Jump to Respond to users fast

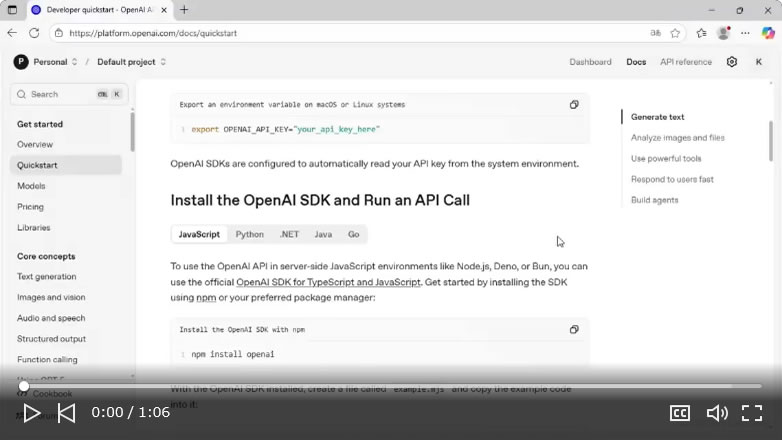(x=672, y=180)
